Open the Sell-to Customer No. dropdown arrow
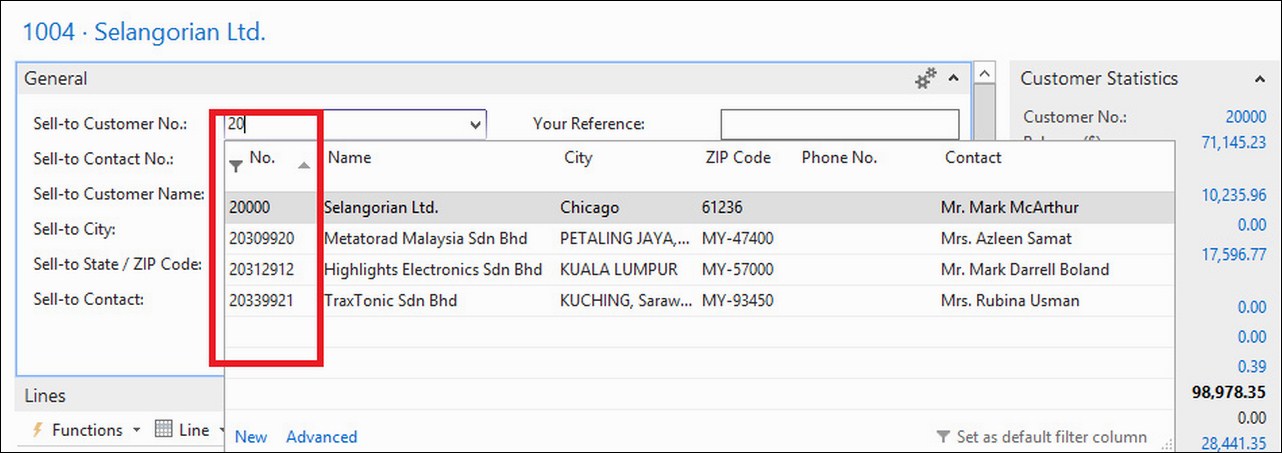This screenshot has width=1282, height=453. 475,124
